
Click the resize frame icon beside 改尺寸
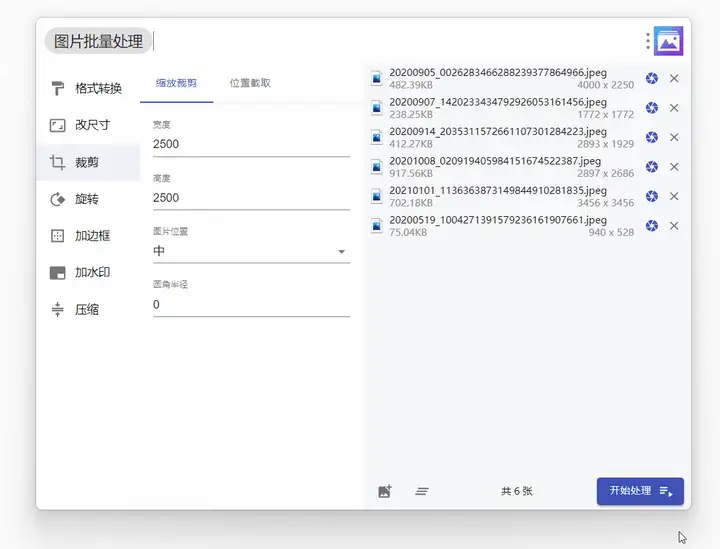click(57, 125)
